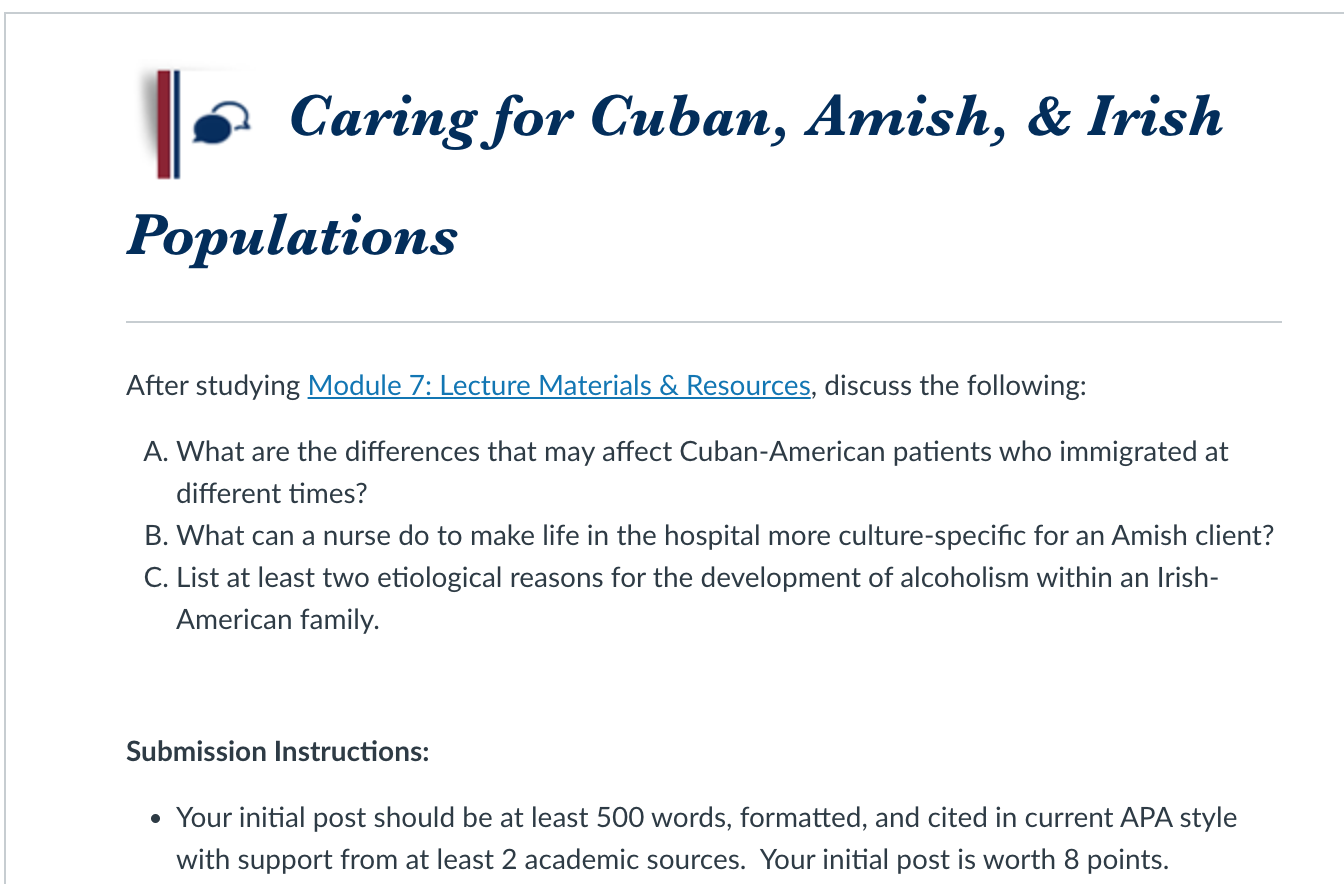This screenshot has width=1344, height=884.
Task: Click the list marker letter "B."
Action: click(156, 535)
